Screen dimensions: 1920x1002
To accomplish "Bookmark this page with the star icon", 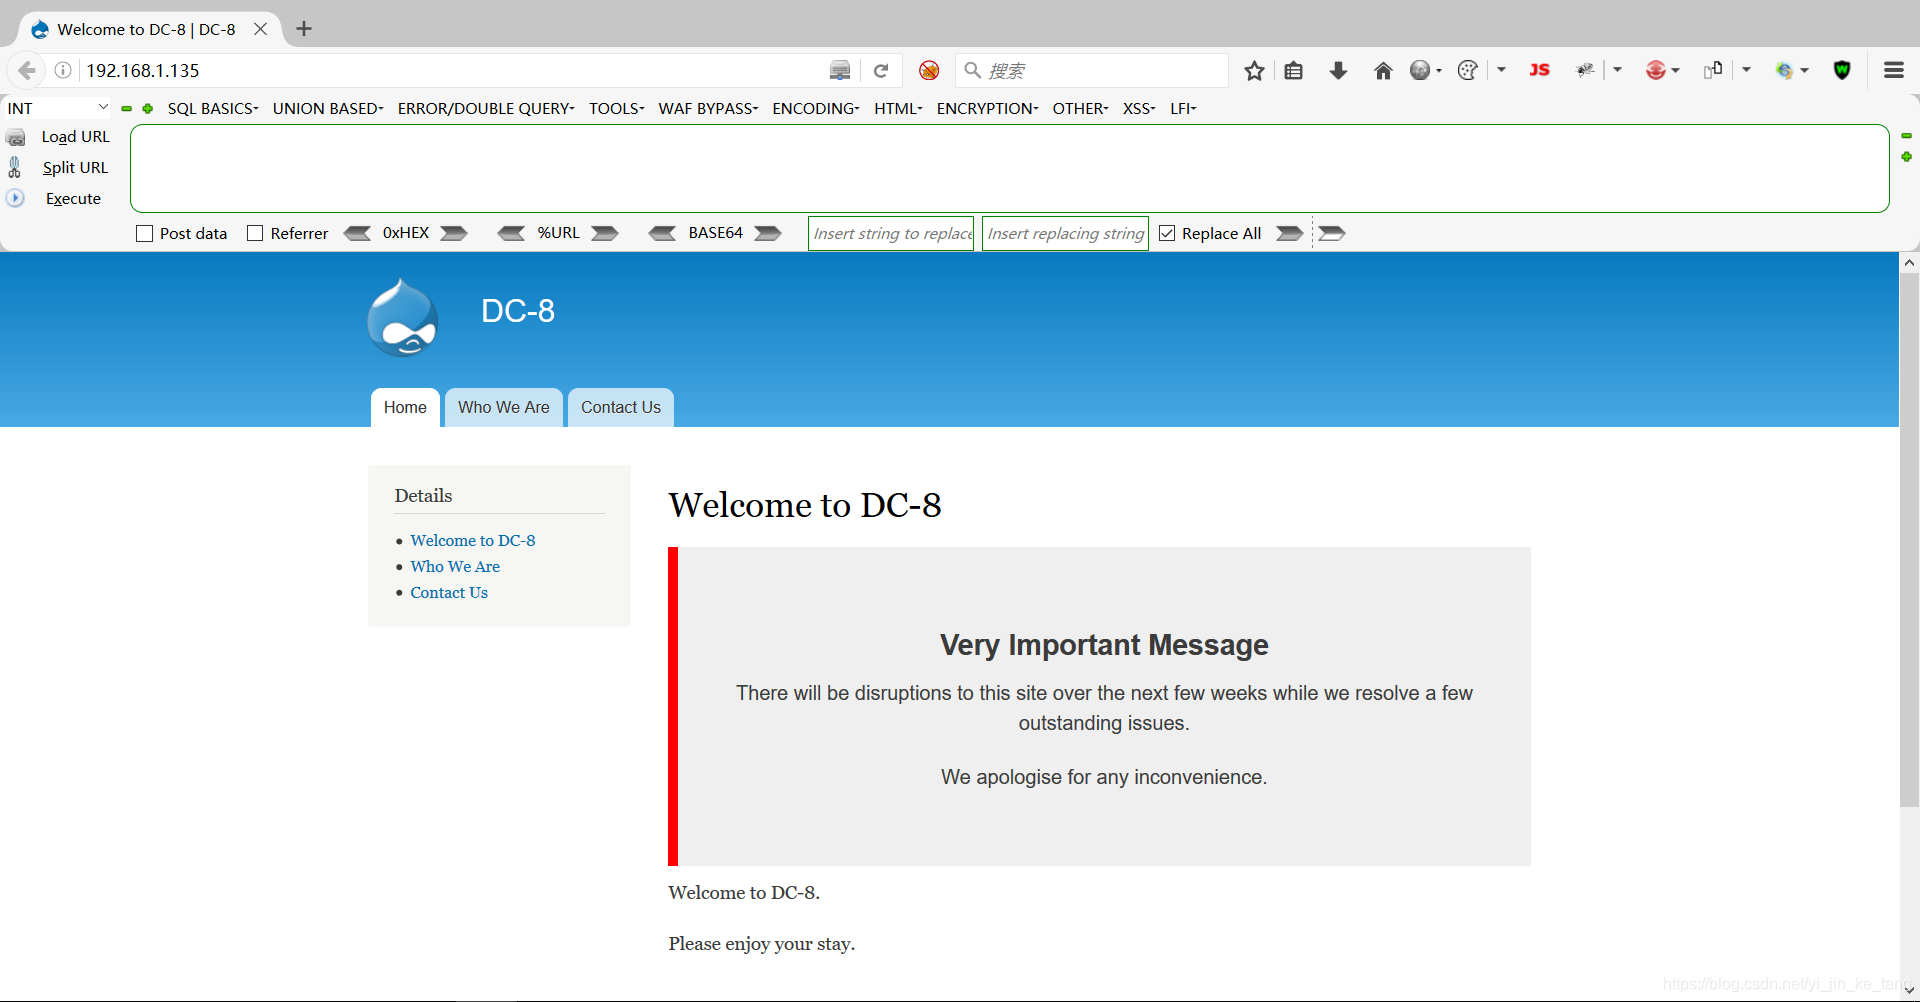I will 1254,71.
